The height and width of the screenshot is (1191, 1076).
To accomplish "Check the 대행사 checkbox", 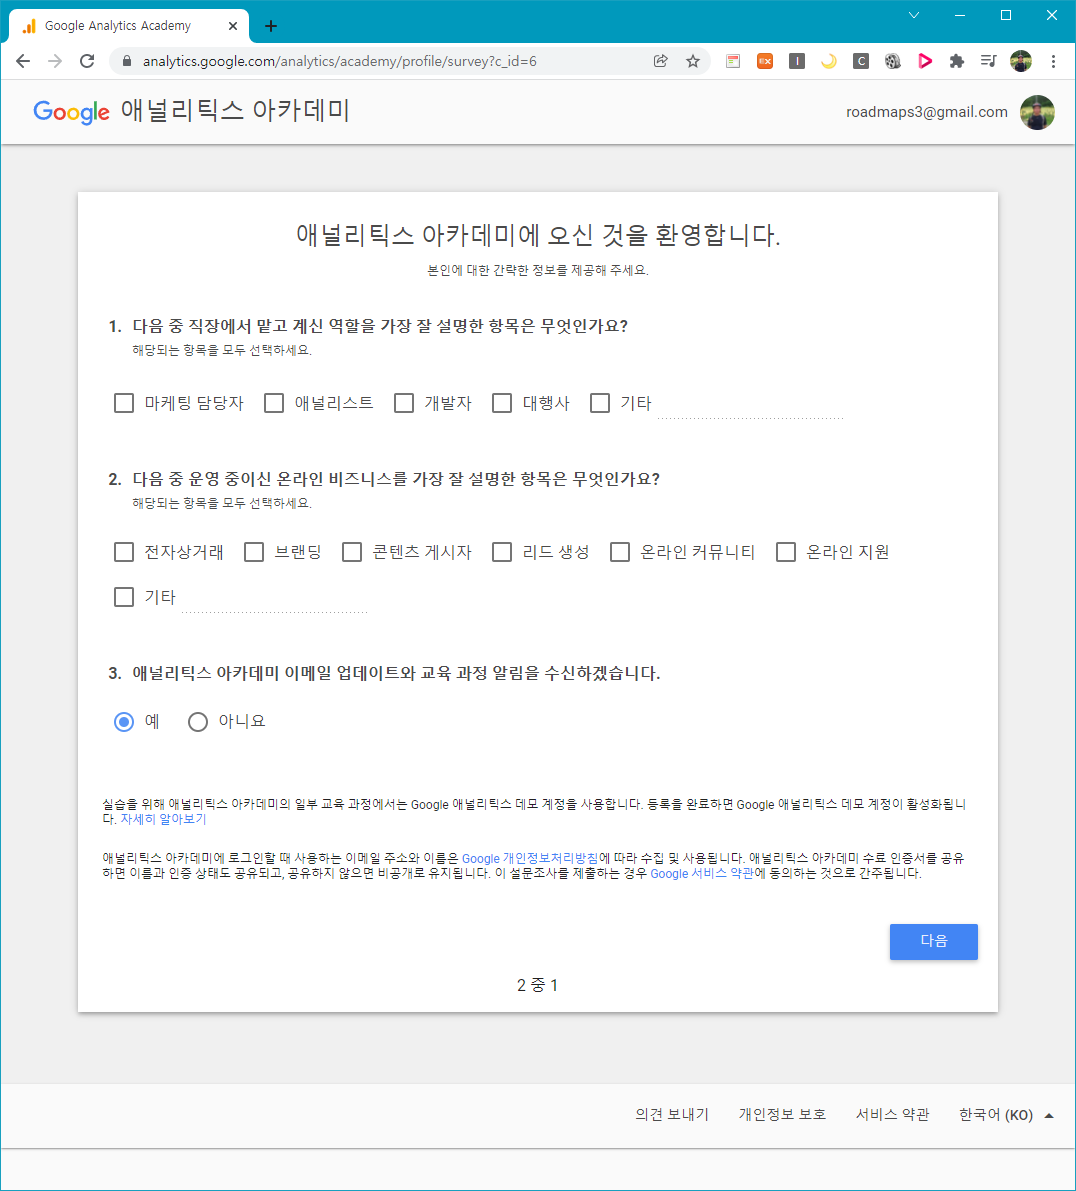I will pyautogui.click(x=502, y=403).
